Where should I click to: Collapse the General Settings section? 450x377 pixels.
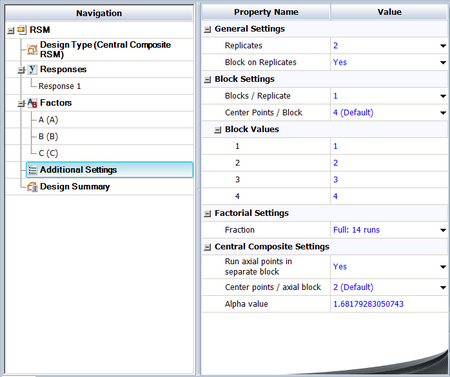207,29
